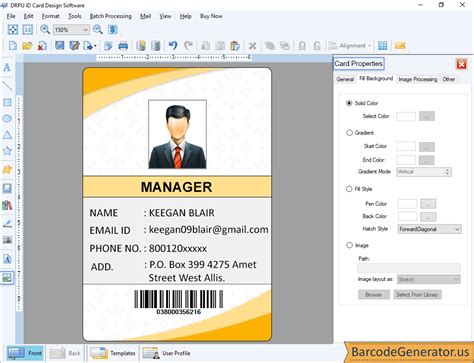Choose the Image radio option
The height and width of the screenshot is (363, 474).
pos(349,245)
